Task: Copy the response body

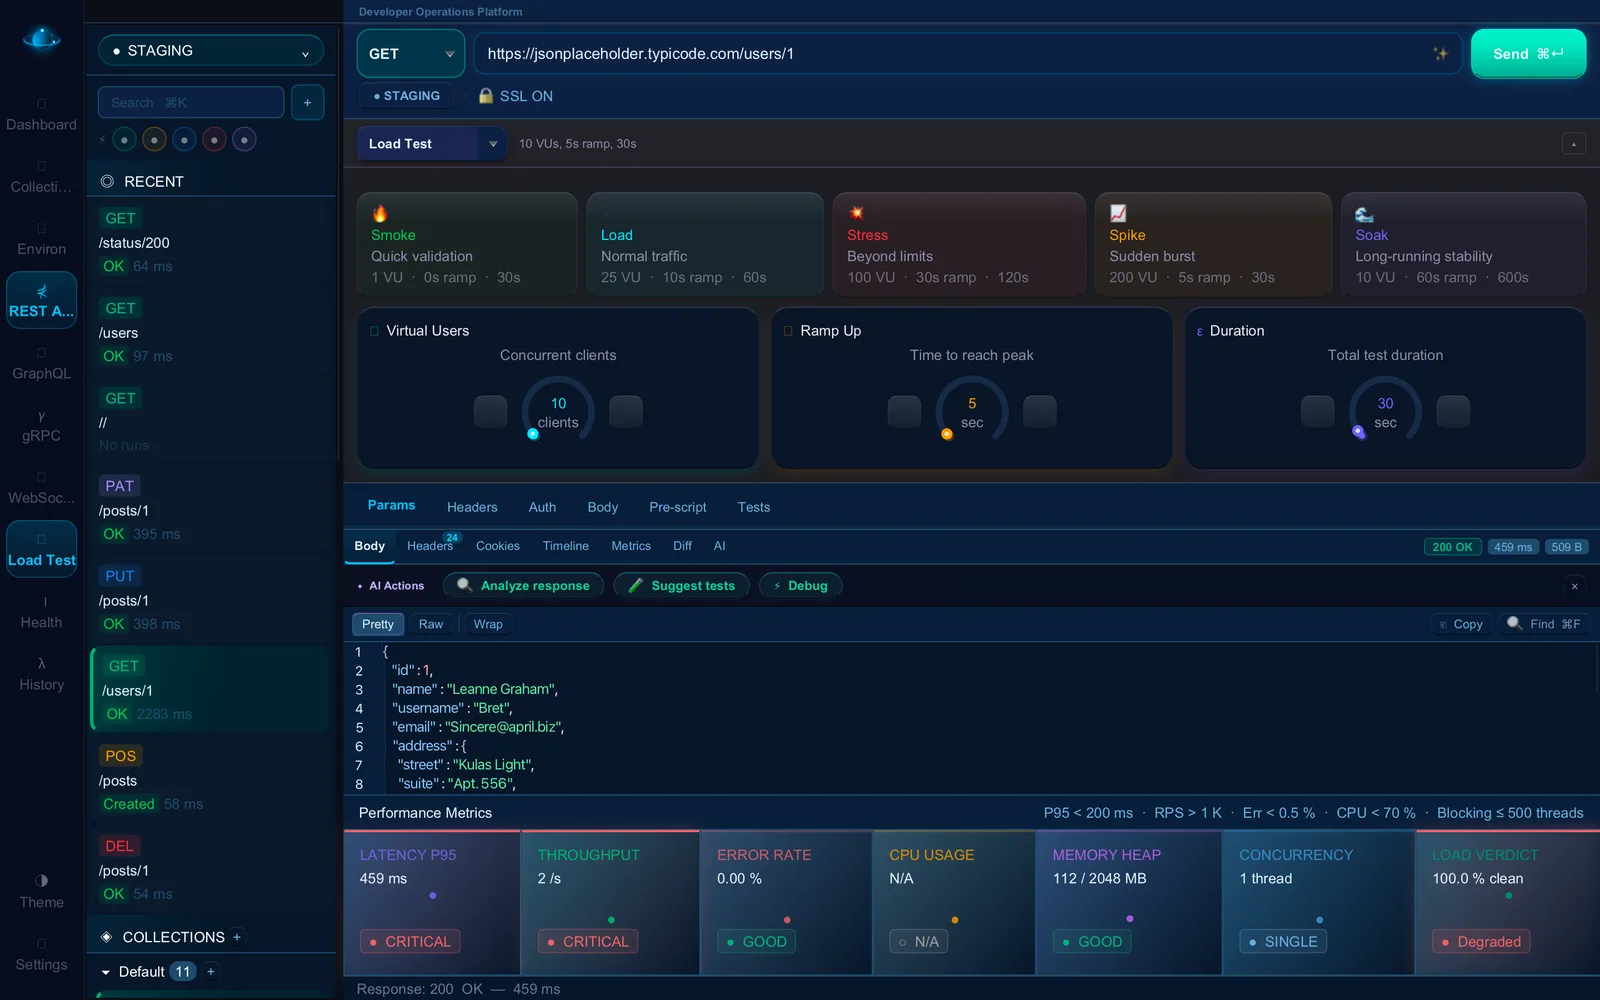Action: tap(1461, 624)
